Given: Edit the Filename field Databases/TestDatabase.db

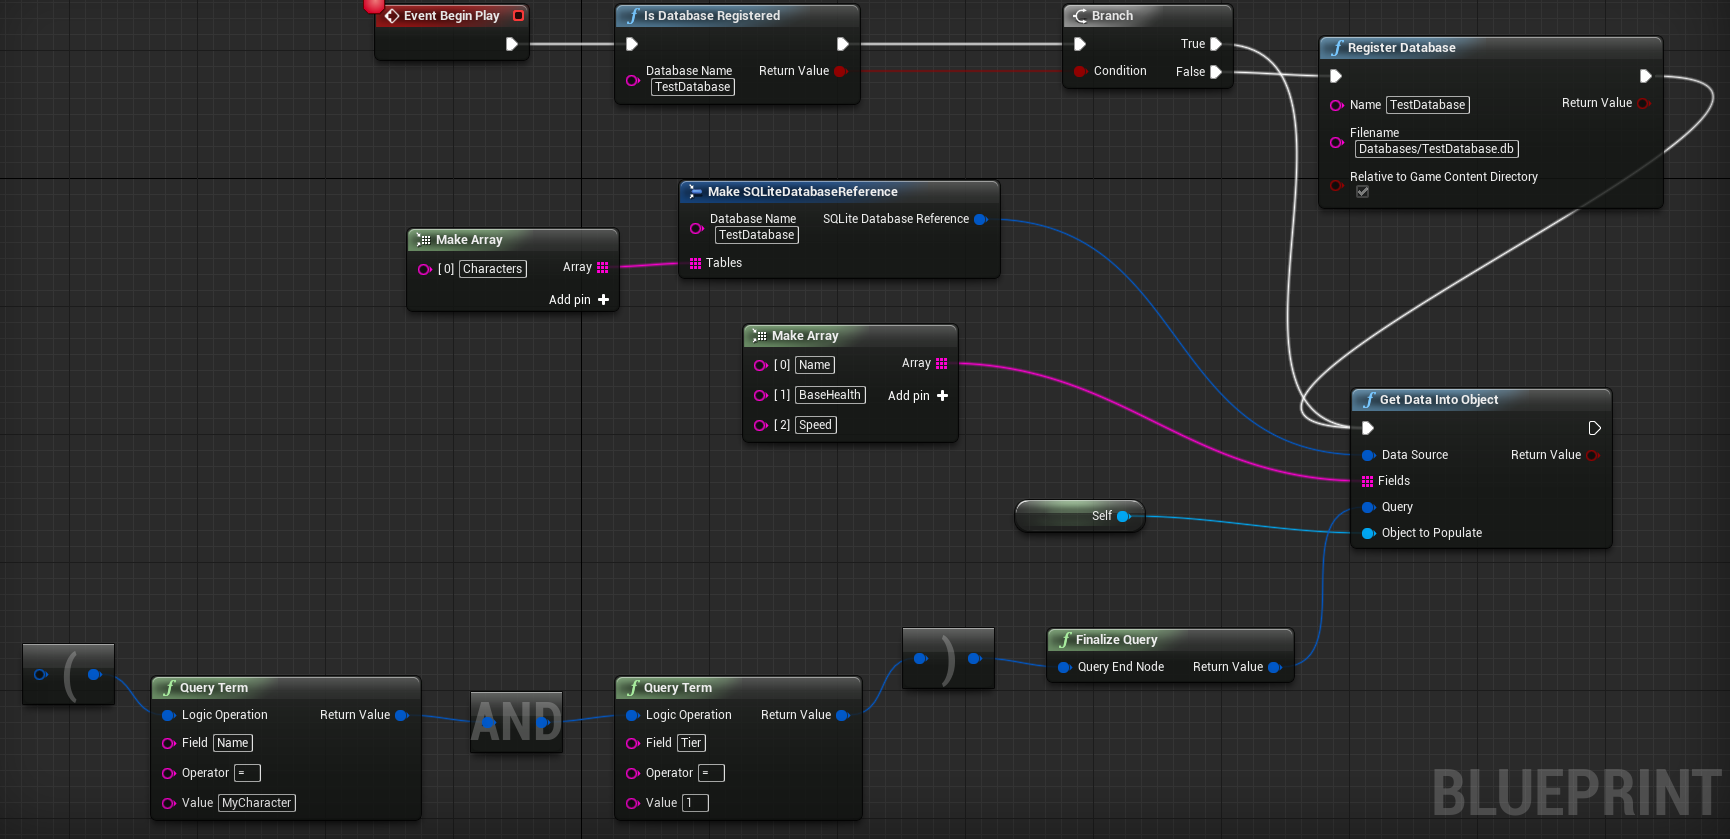Looking at the screenshot, I should click(1436, 149).
